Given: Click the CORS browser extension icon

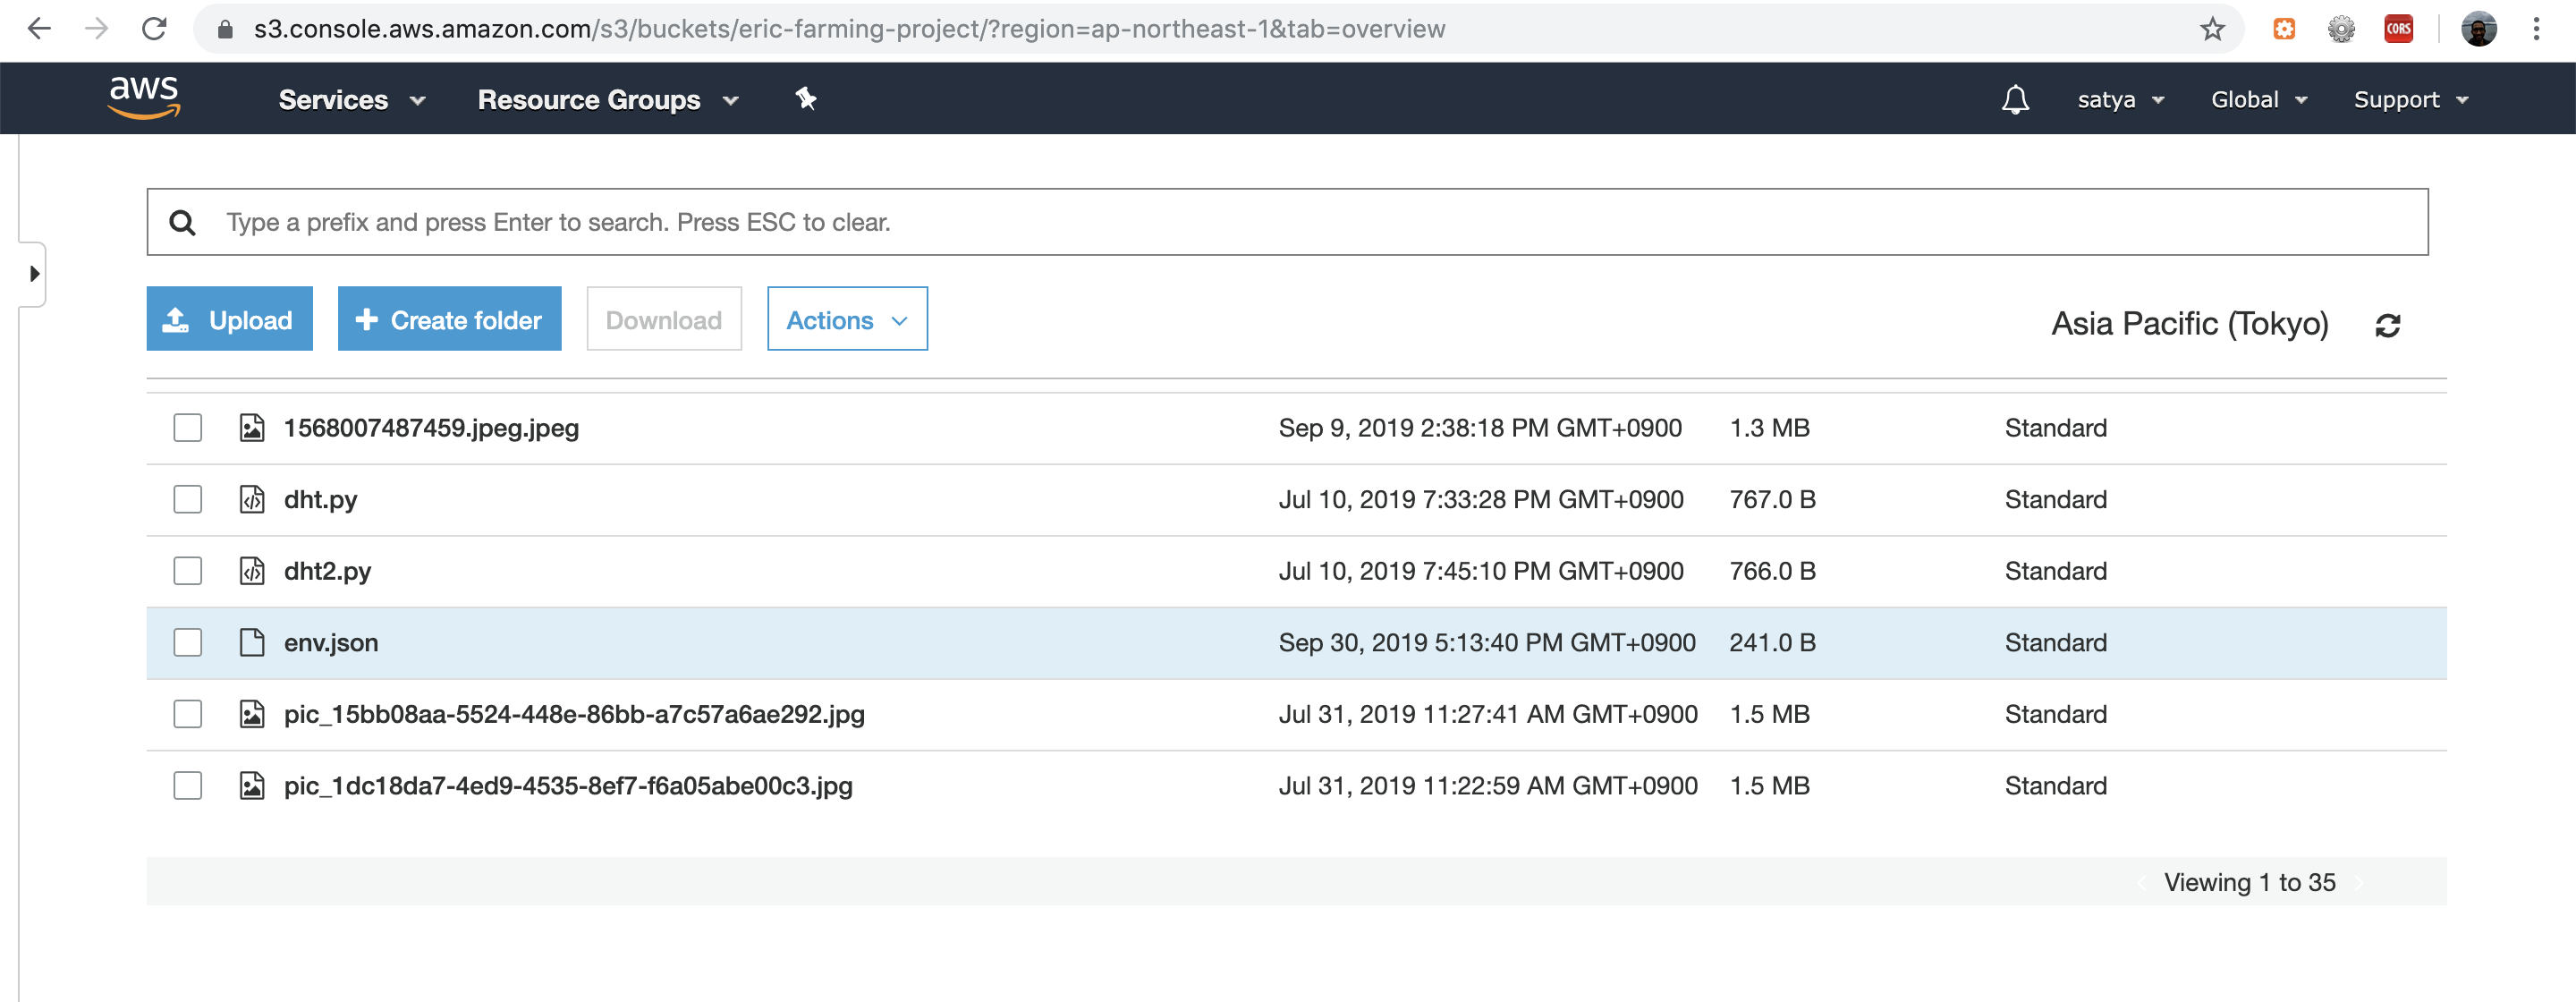Looking at the screenshot, I should (2398, 29).
